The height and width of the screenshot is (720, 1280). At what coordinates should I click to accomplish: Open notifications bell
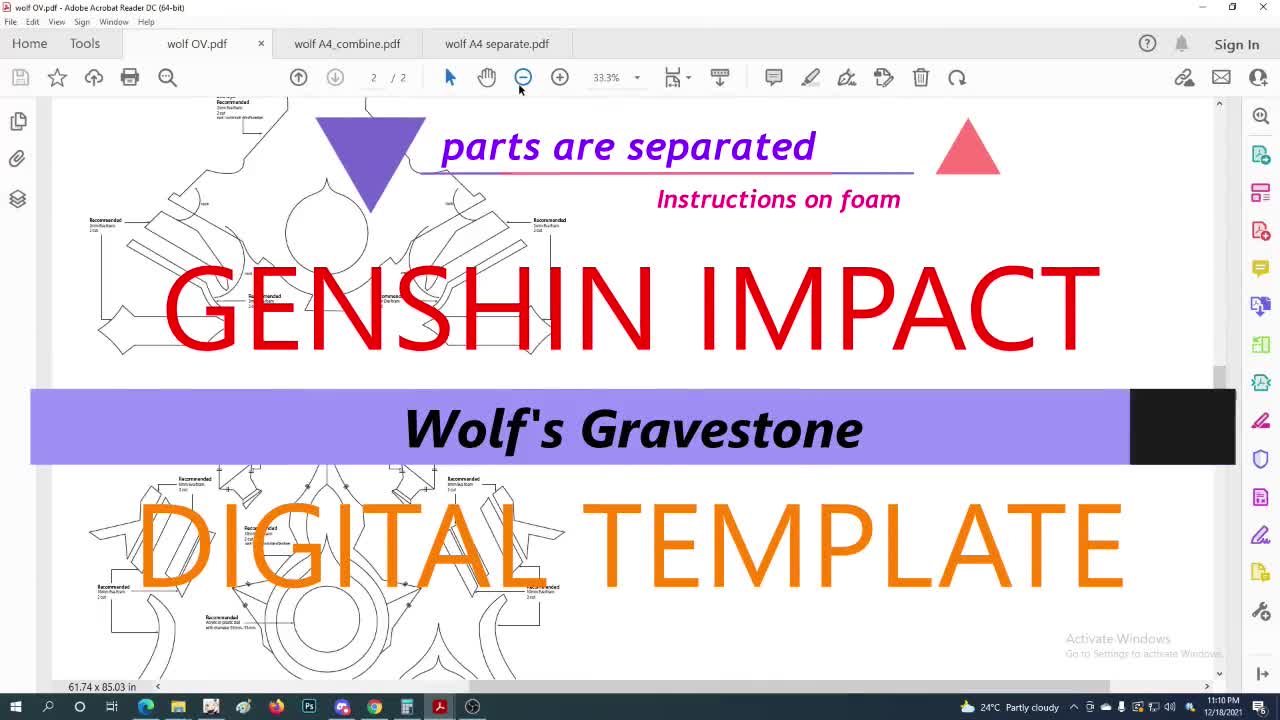click(x=1181, y=44)
